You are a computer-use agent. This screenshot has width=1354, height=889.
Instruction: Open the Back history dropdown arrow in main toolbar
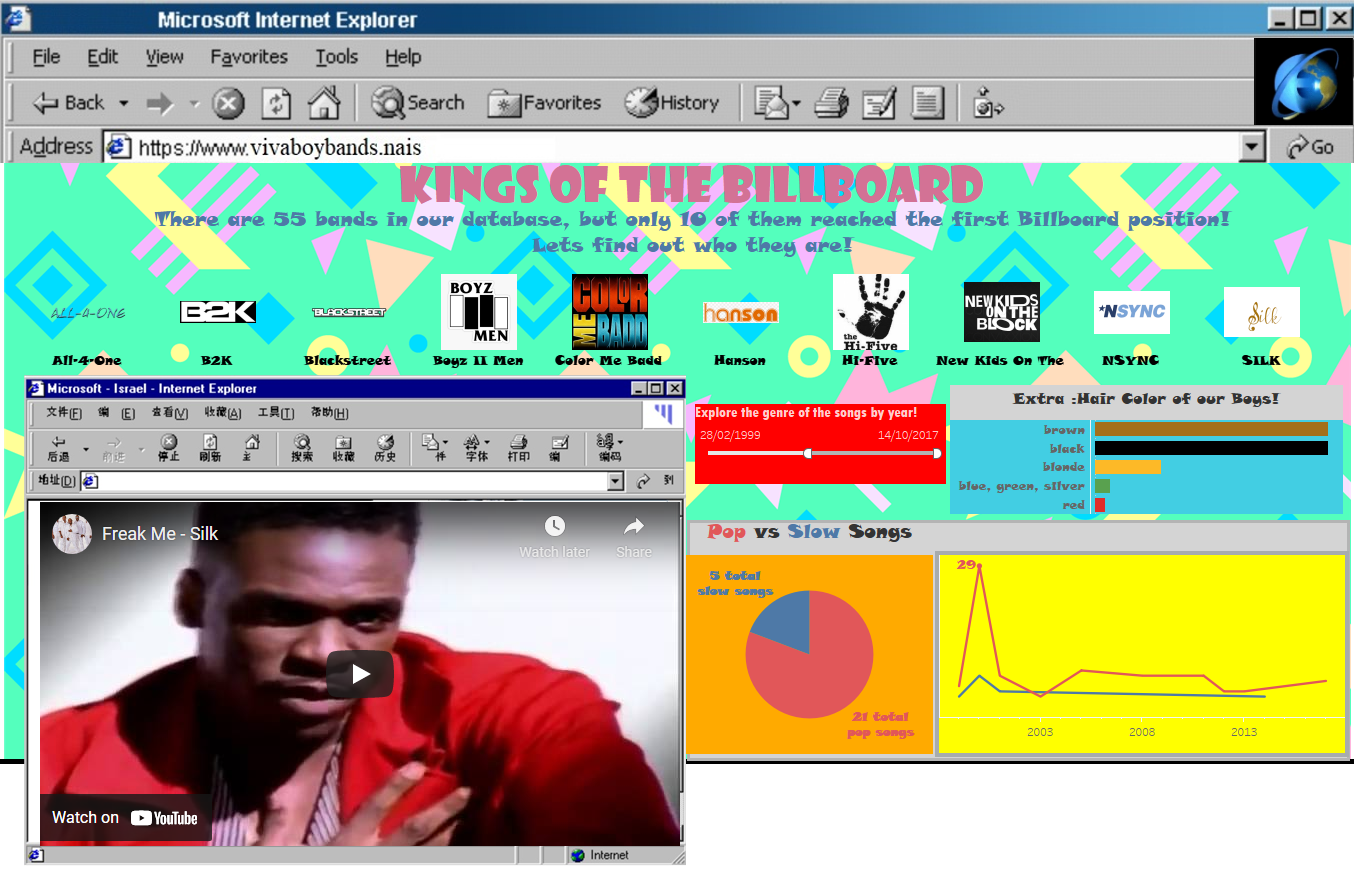pos(124,103)
